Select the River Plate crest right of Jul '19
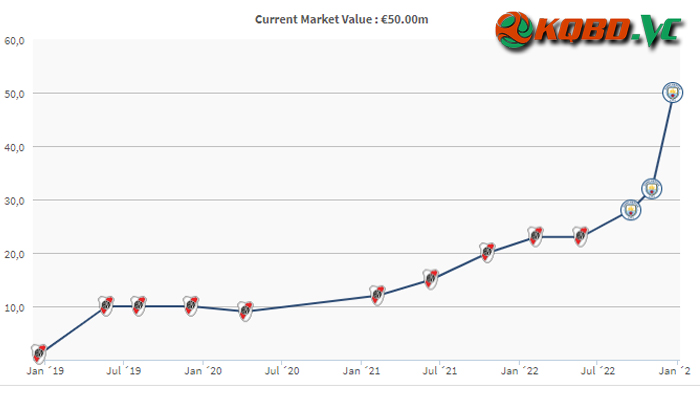Screen dimensions: 700x400 point(138,306)
